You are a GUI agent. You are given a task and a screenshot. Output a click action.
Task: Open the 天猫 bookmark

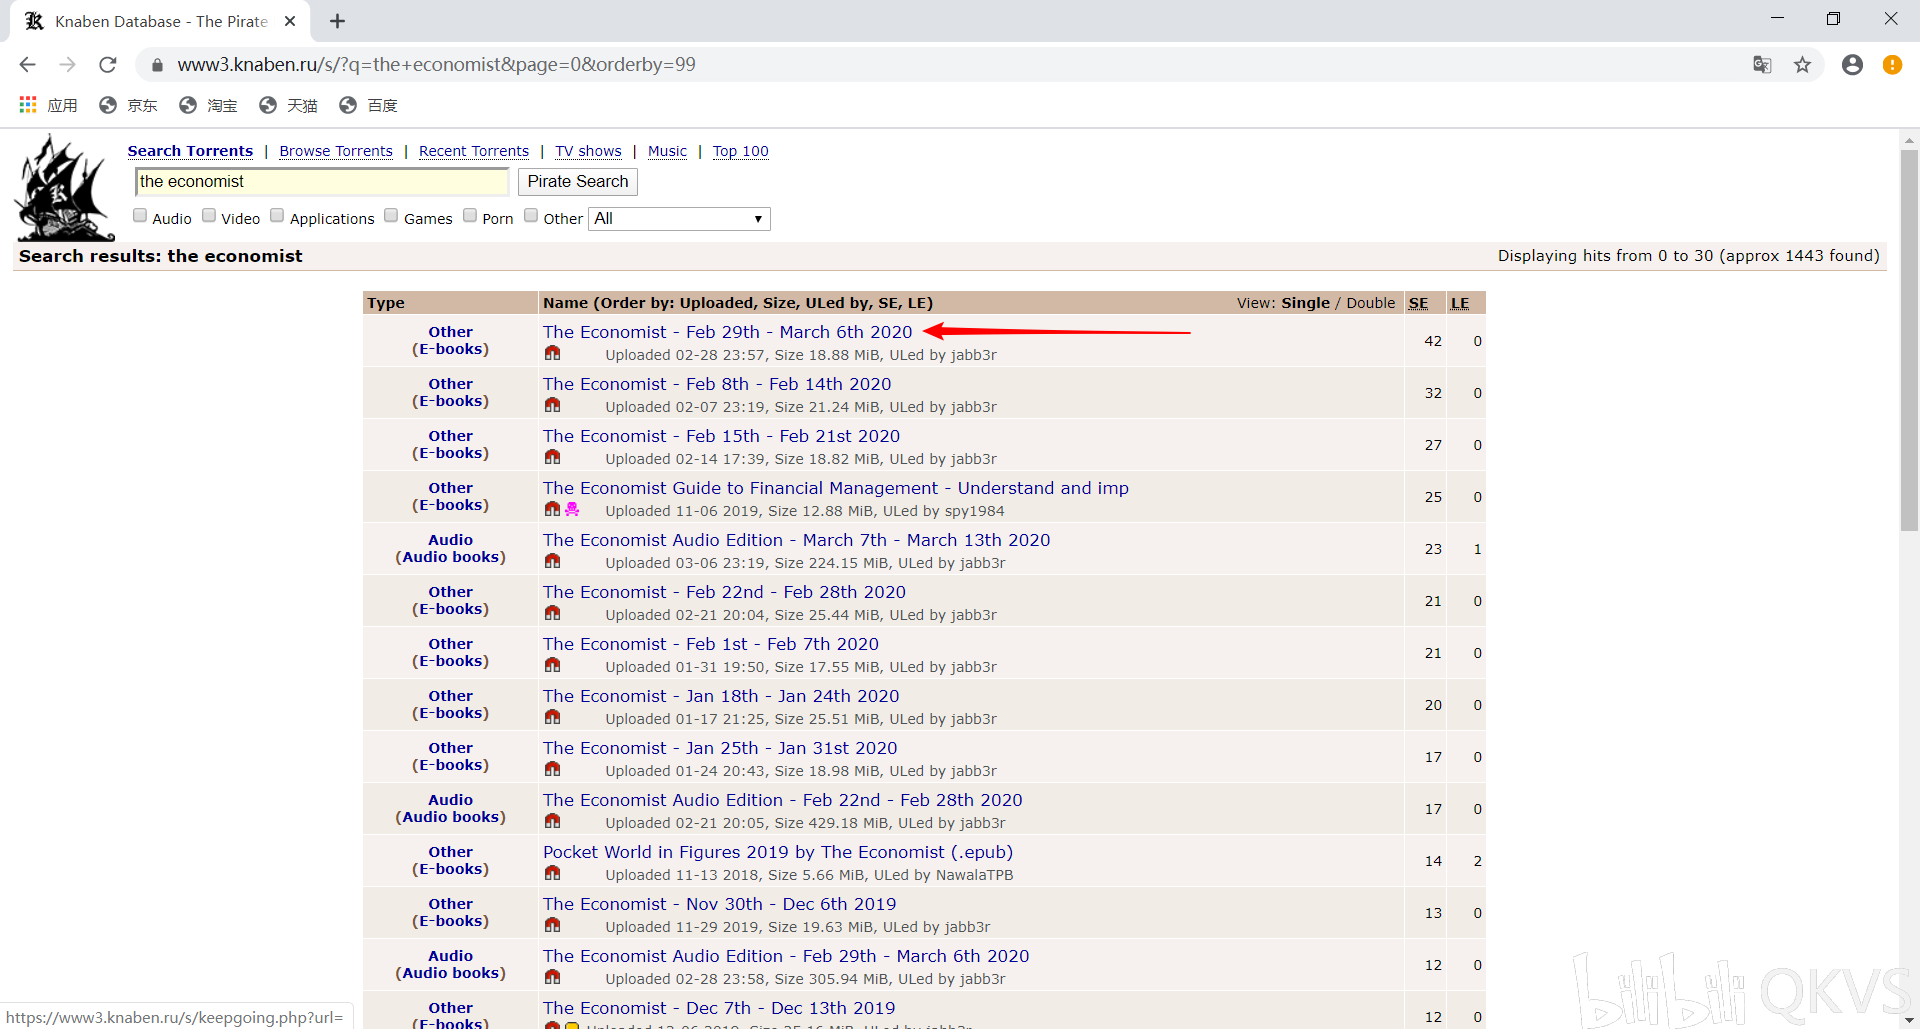pos(289,105)
